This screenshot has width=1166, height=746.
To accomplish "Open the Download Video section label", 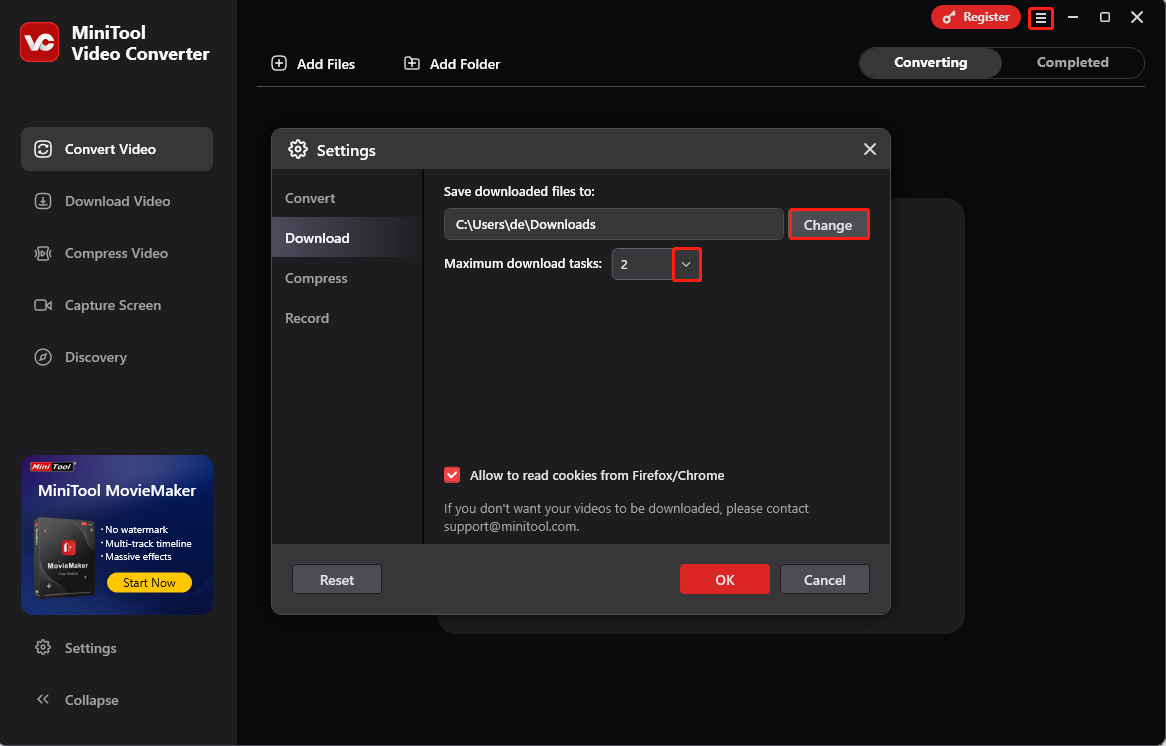I will pyautogui.click(x=117, y=201).
